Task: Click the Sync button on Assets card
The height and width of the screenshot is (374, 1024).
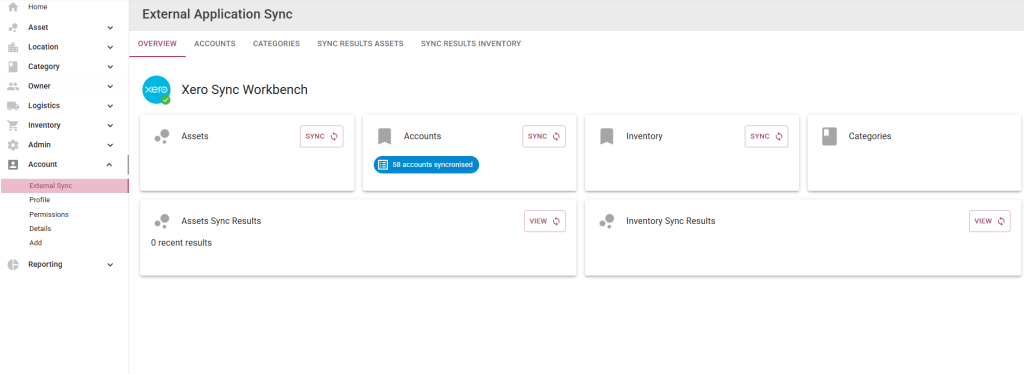Action: point(322,136)
